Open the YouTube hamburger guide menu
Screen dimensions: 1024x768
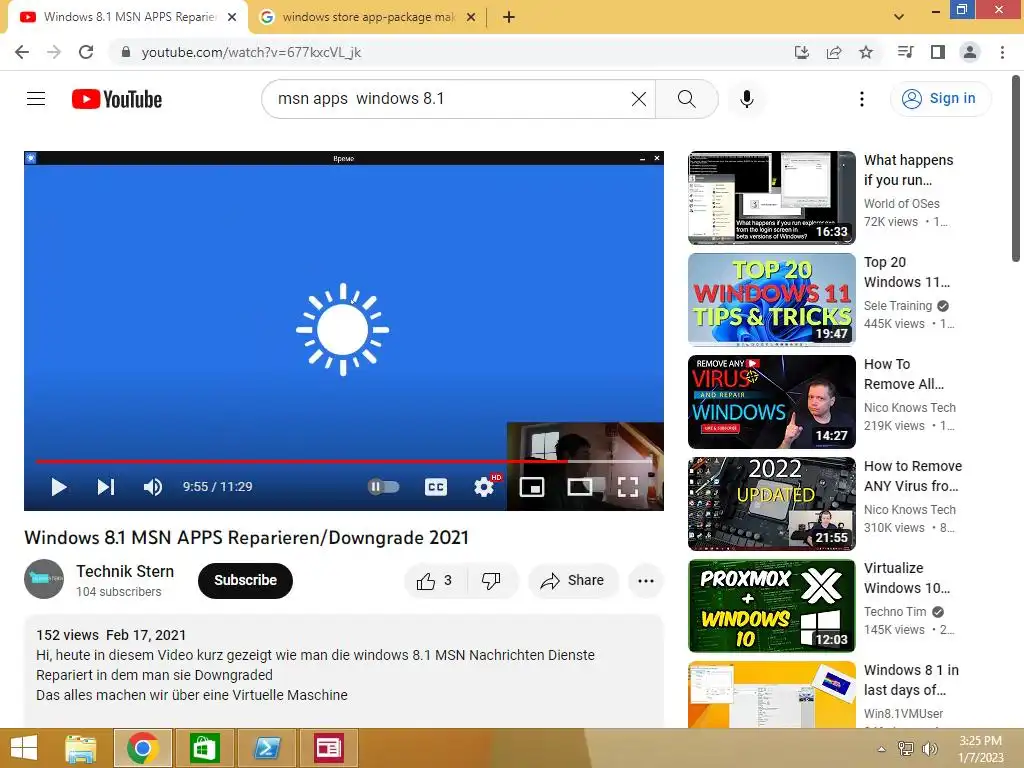tap(36, 99)
